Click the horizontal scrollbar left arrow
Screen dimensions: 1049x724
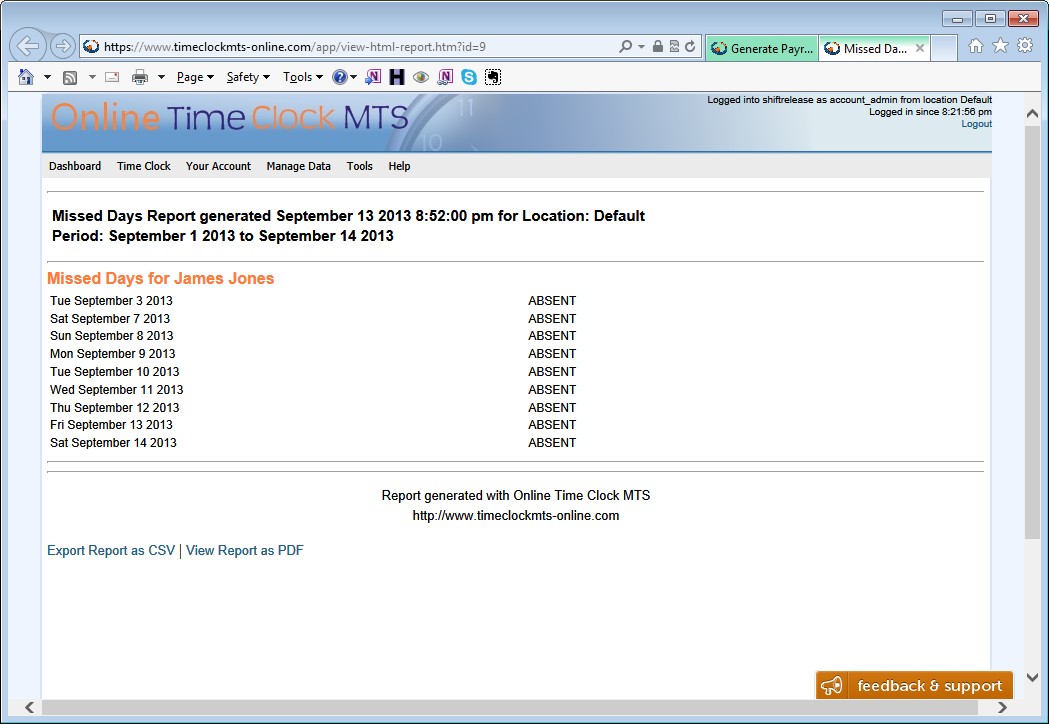29,707
